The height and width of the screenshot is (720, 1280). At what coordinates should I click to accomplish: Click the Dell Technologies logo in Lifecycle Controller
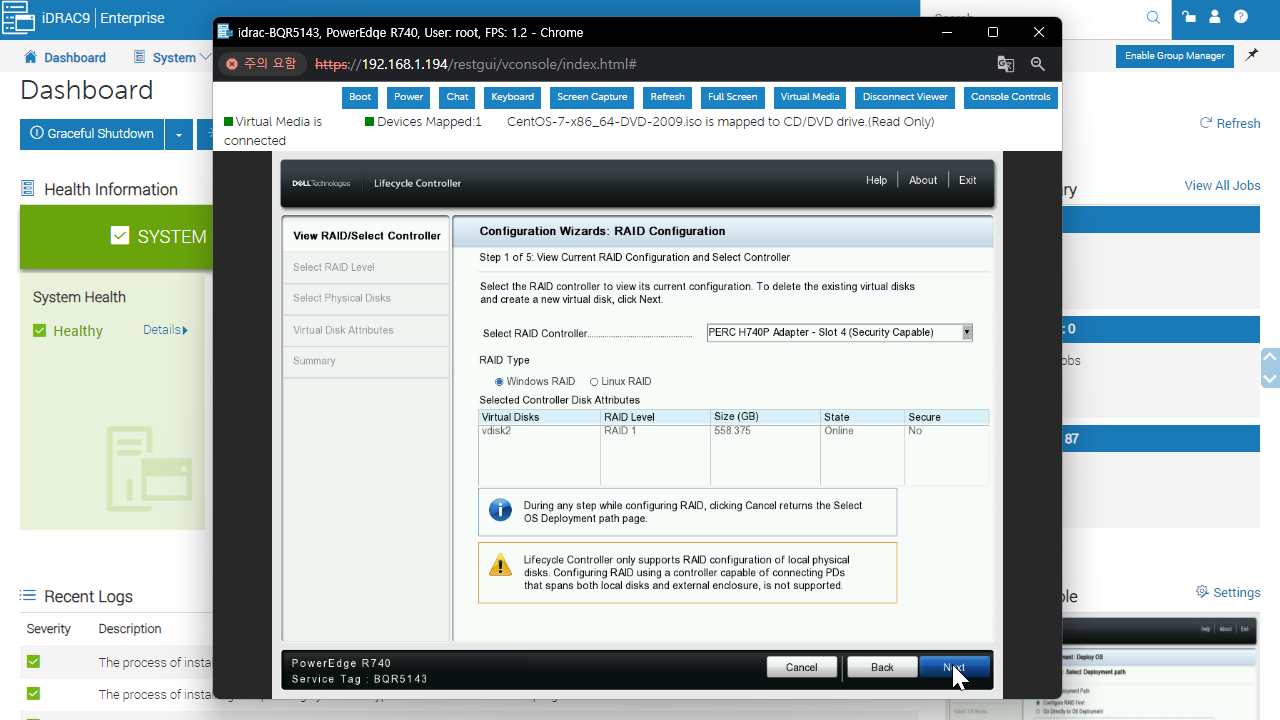coord(320,183)
